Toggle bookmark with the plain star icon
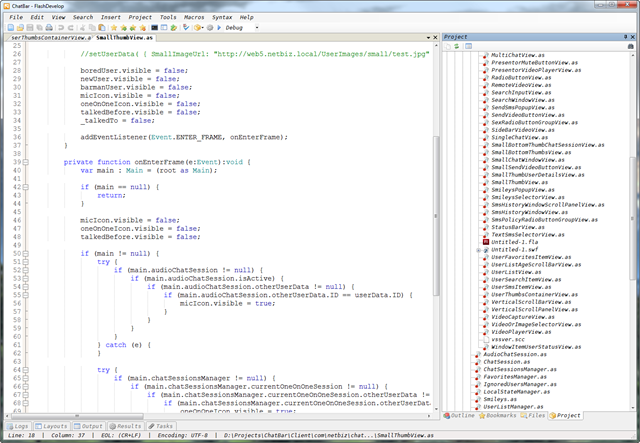 point(114,28)
